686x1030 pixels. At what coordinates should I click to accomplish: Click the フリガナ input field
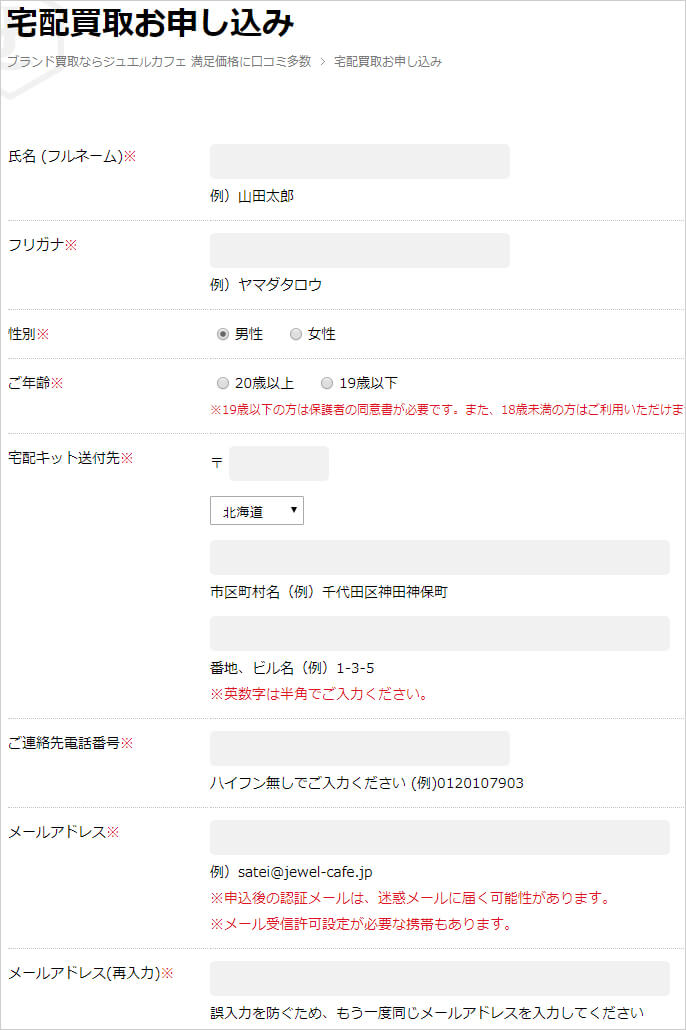click(359, 250)
